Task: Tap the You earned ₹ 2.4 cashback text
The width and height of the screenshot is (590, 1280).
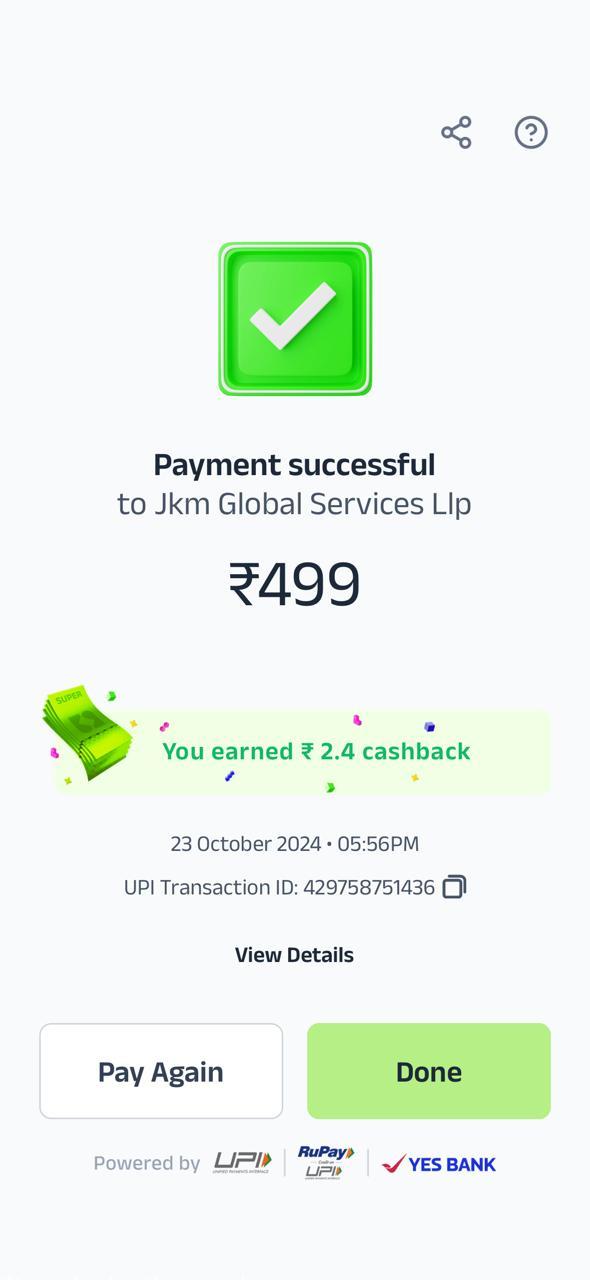Action: (316, 752)
